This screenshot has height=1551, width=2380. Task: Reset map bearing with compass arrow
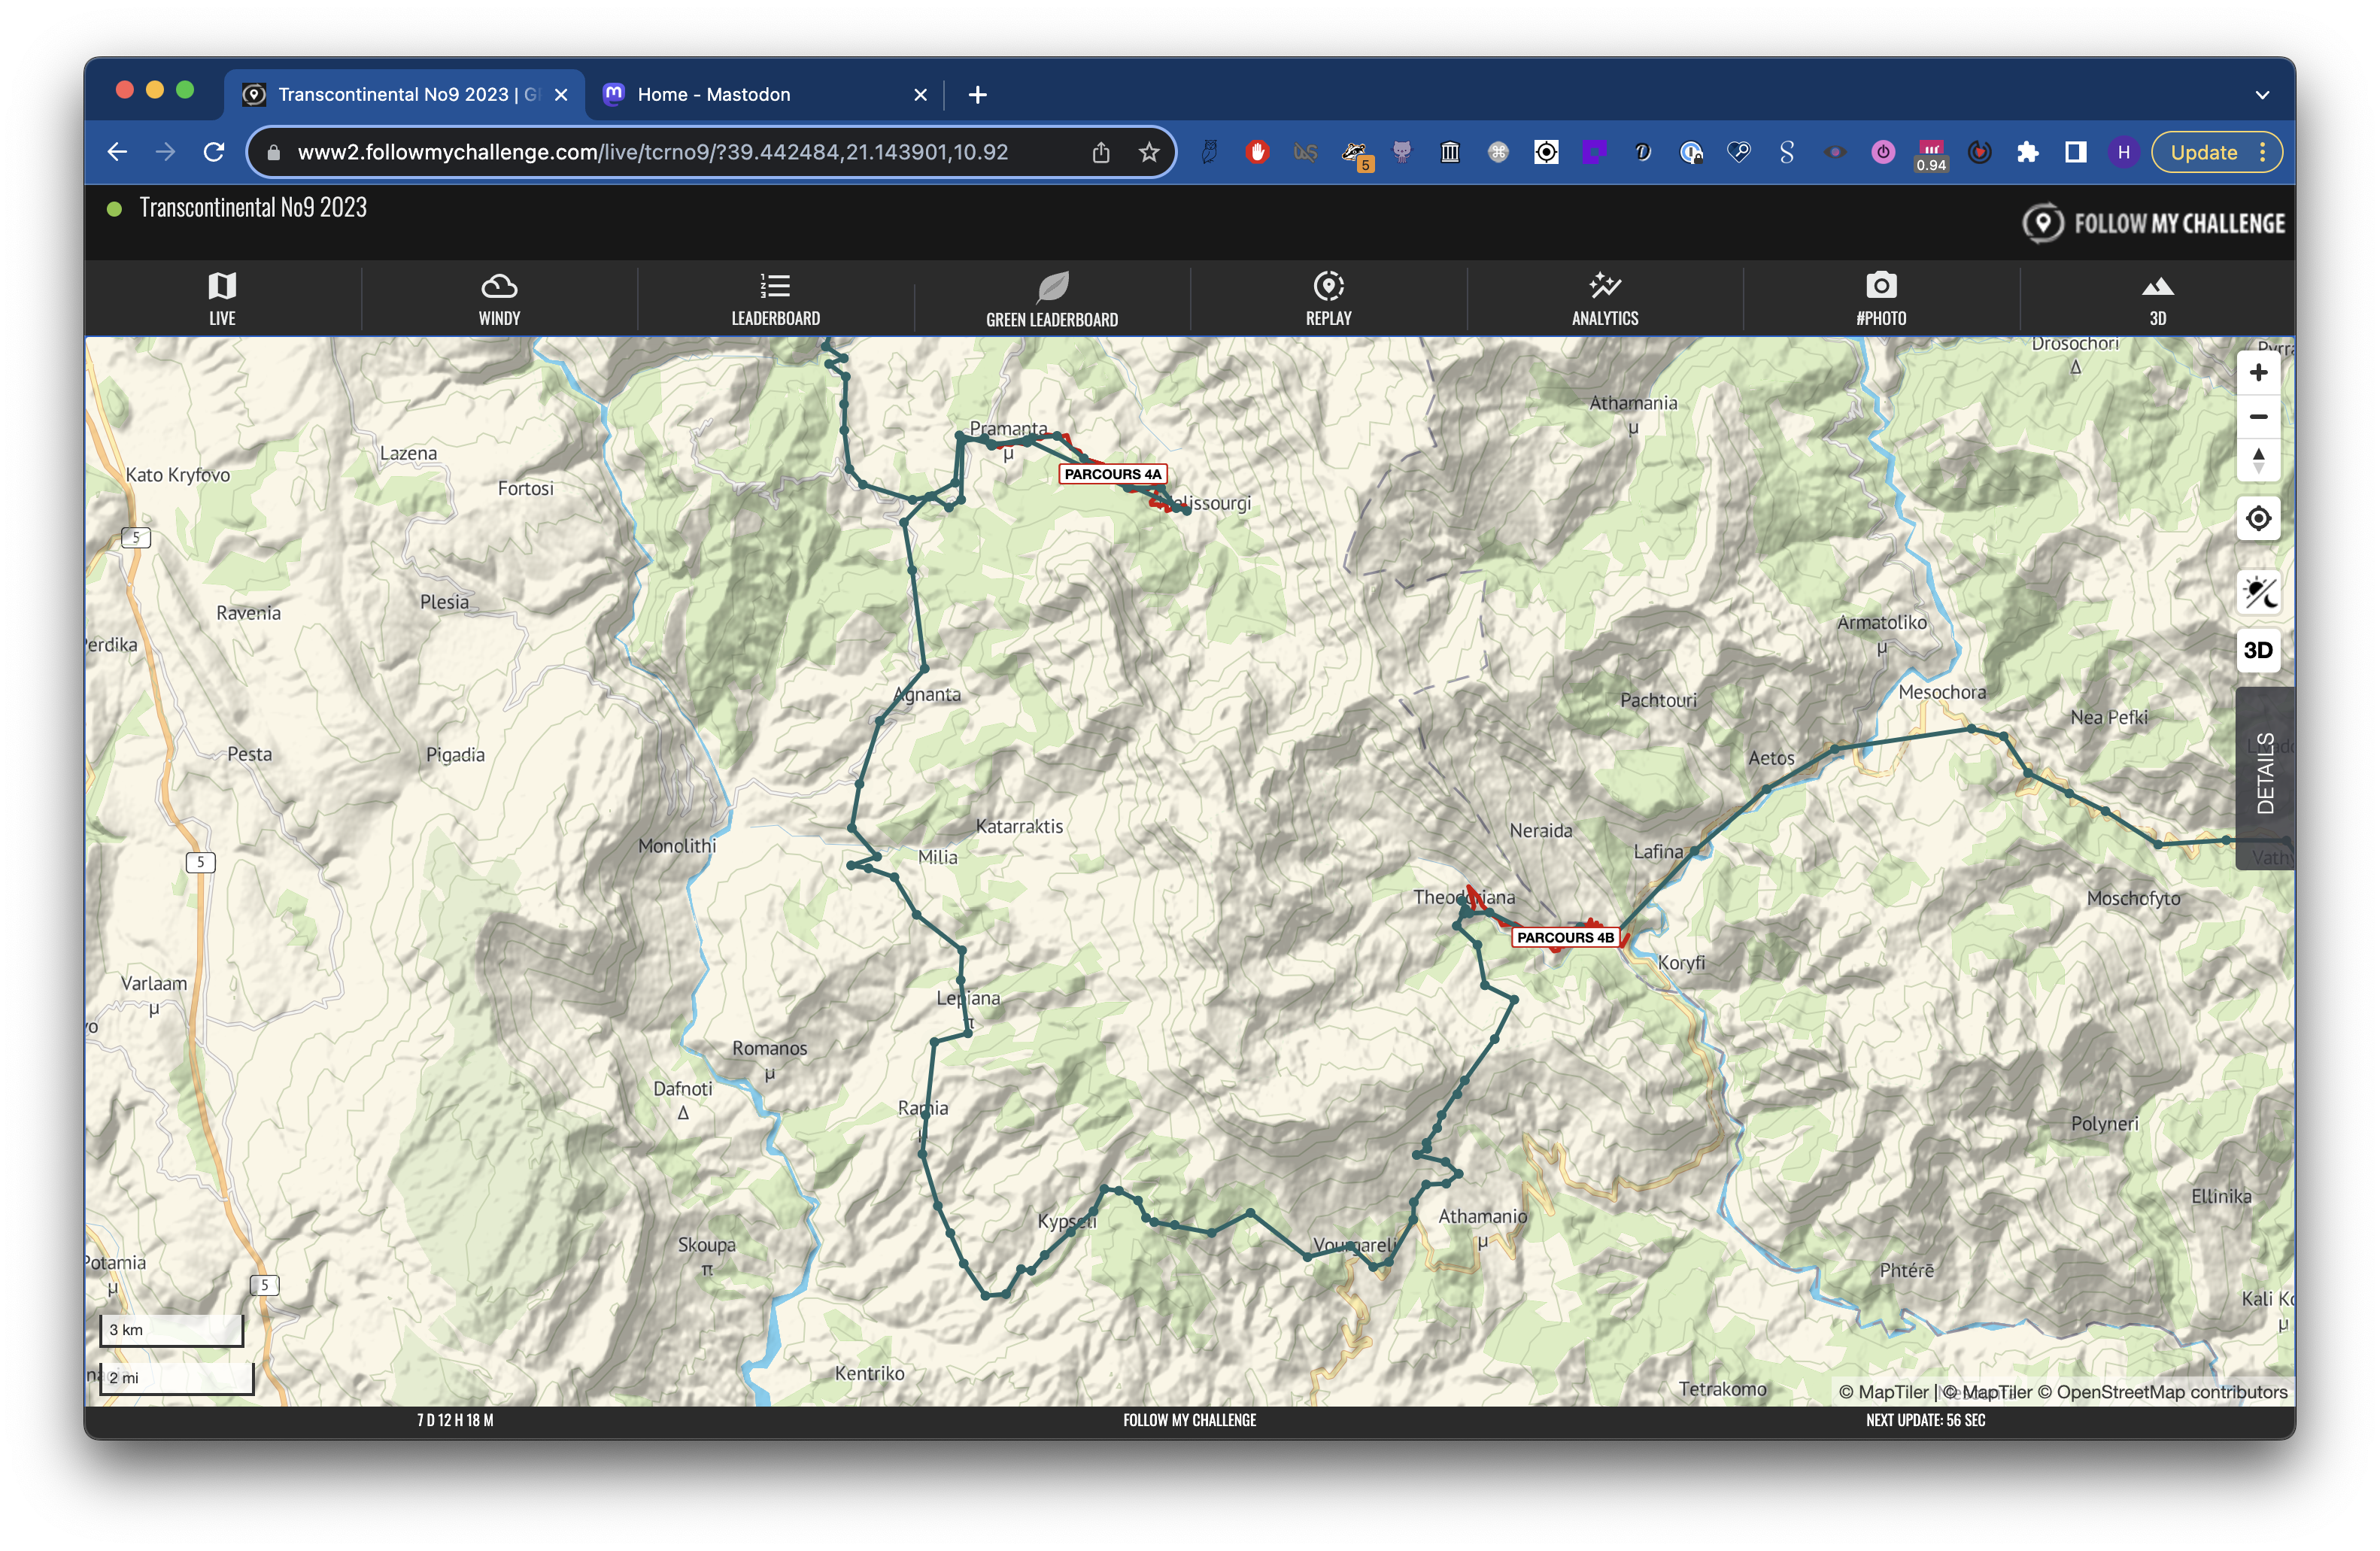[2258, 461]
